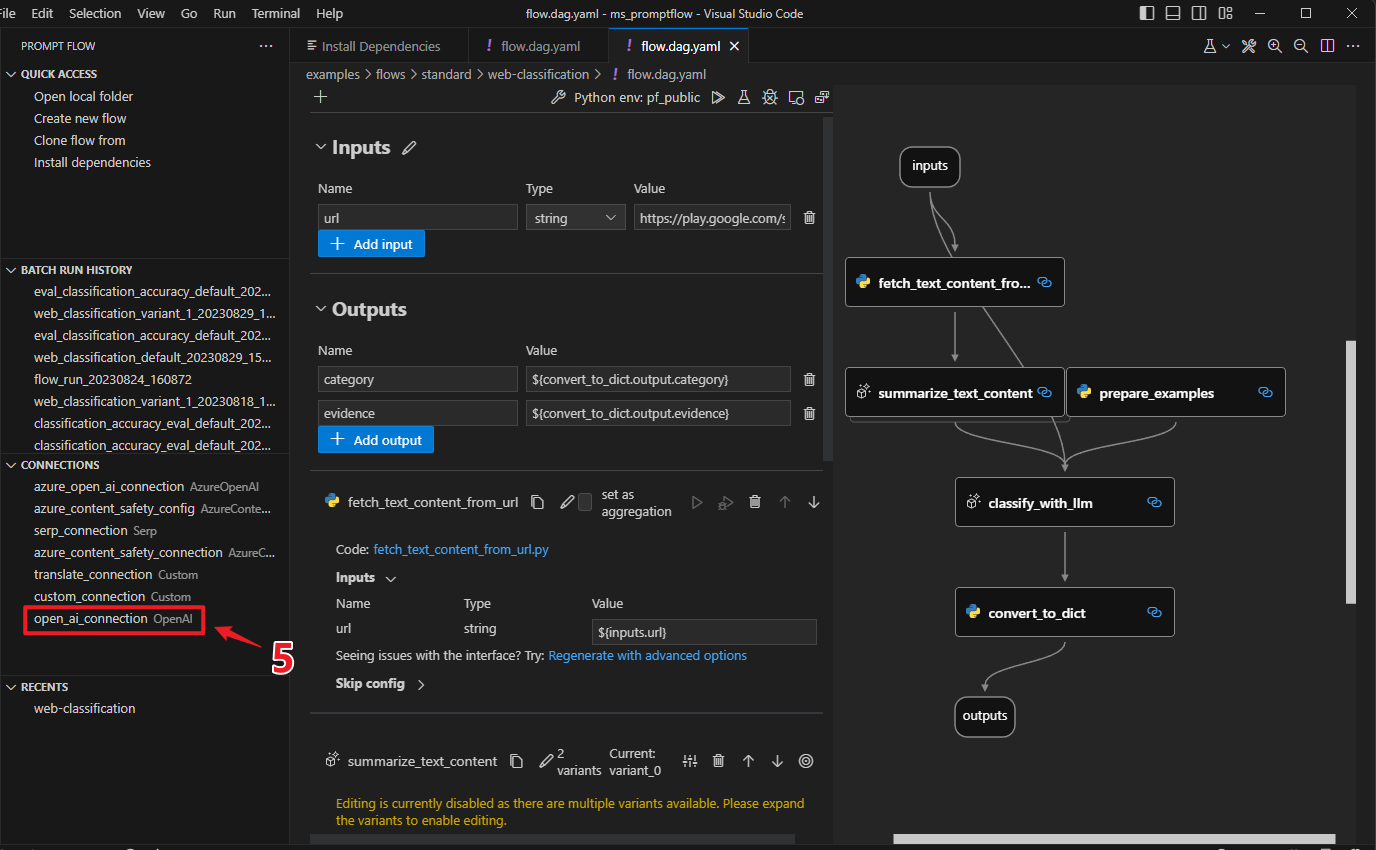Run the flow with the play icon
Screen dimensions: 1376x850
point(718,97)
